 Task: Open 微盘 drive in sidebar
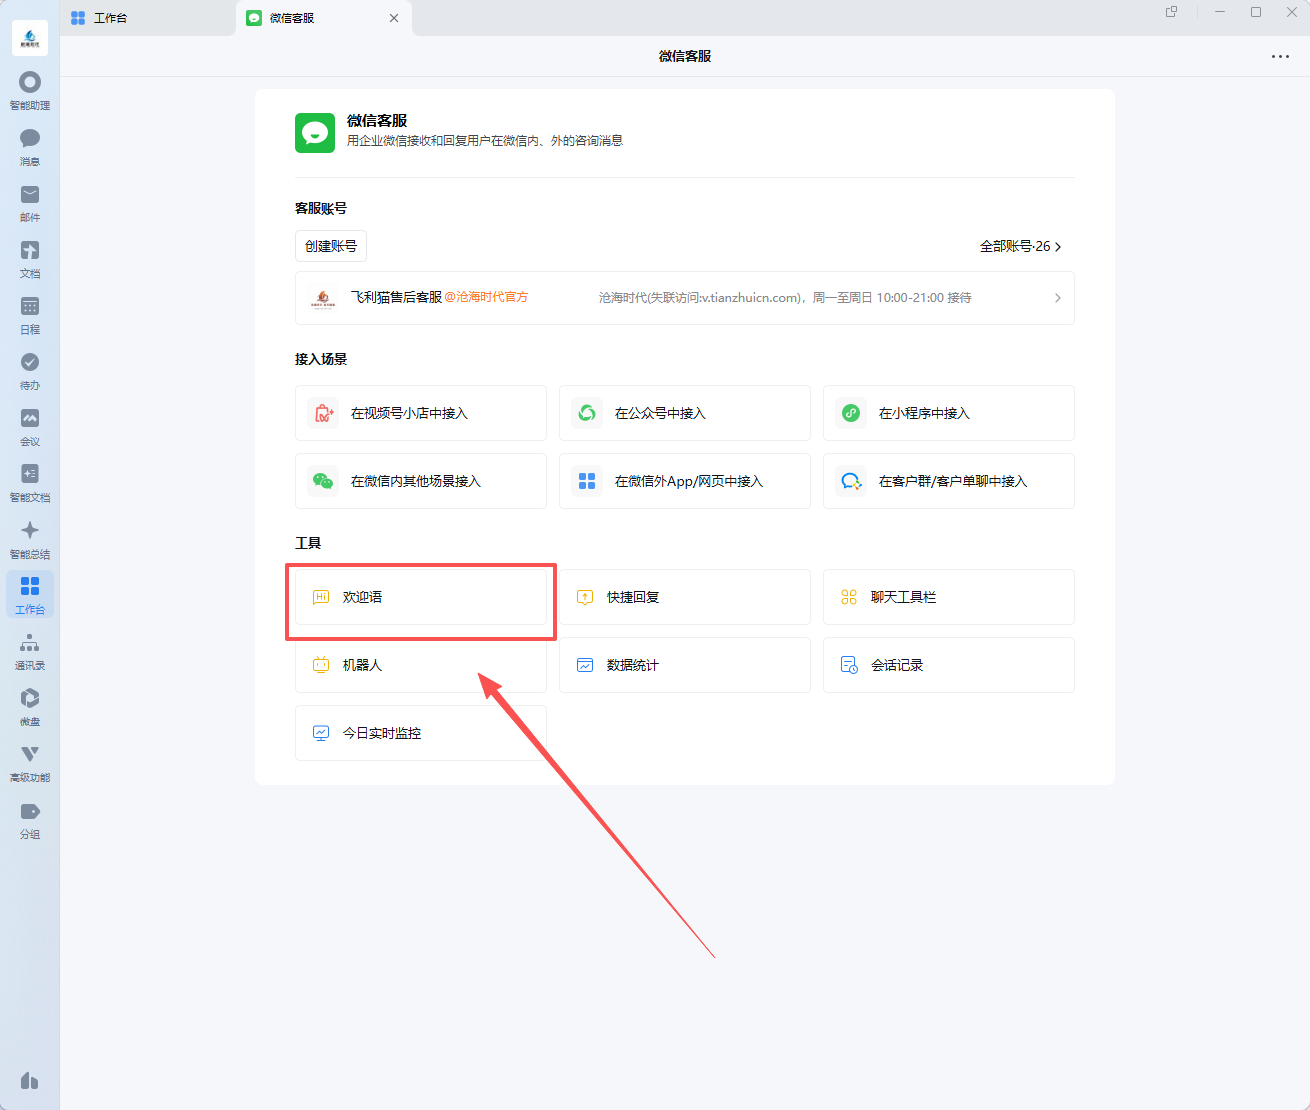click(30, 707)
